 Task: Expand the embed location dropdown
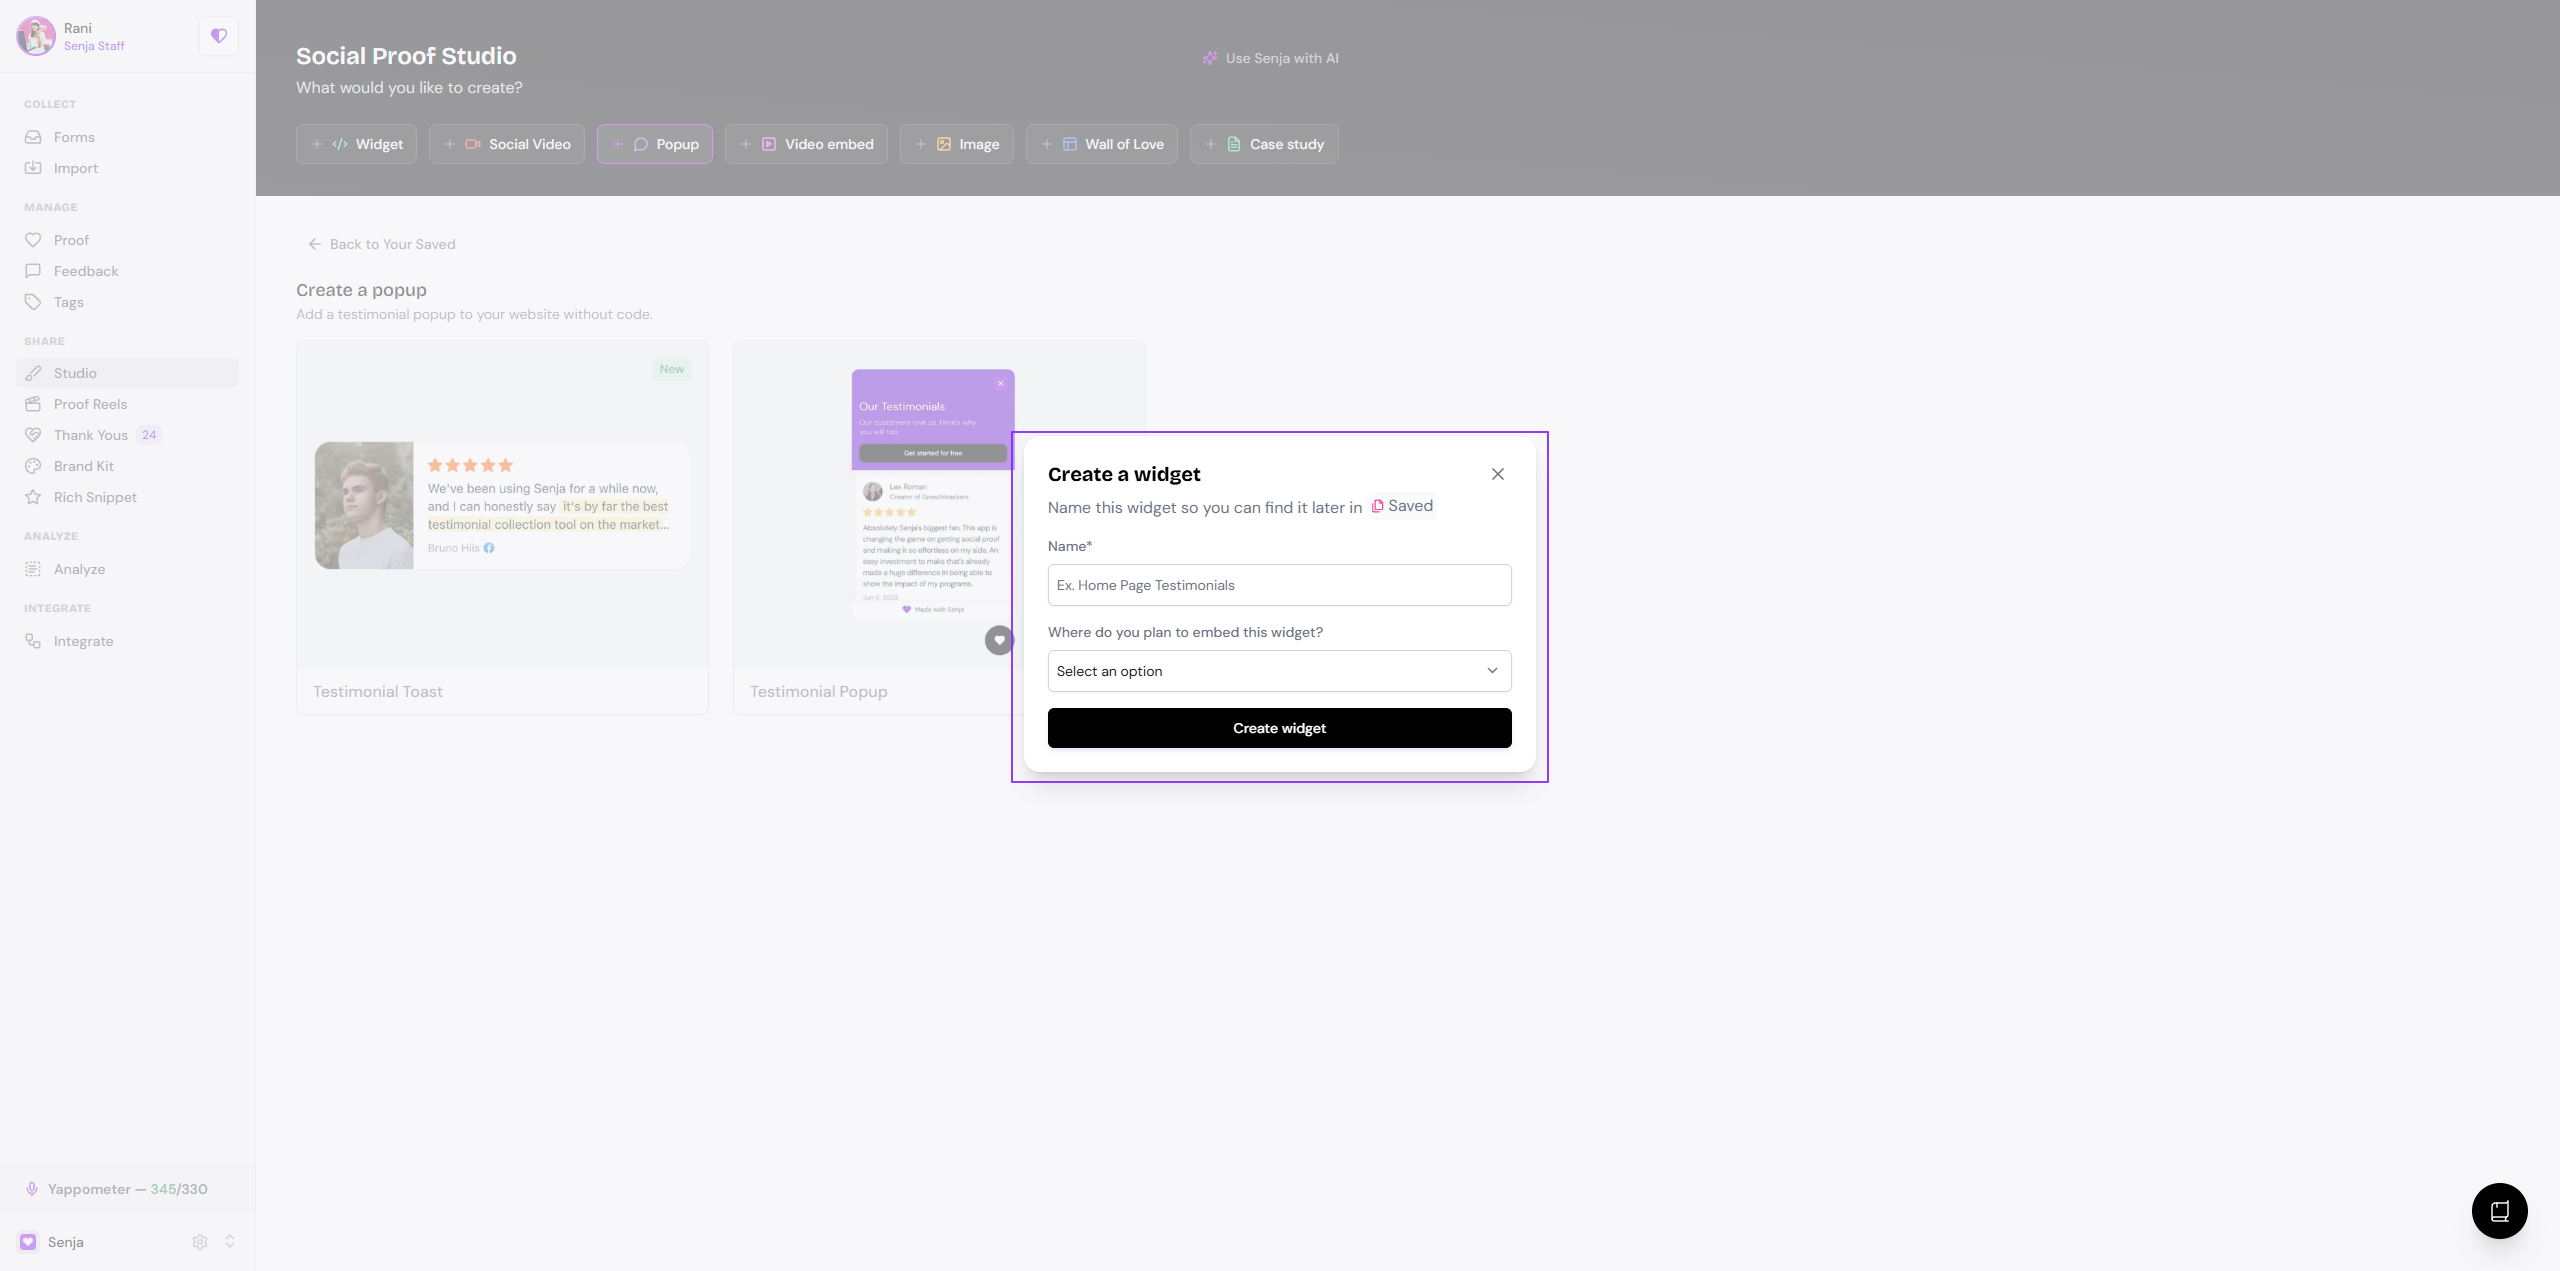click(x=1279, y=671)
